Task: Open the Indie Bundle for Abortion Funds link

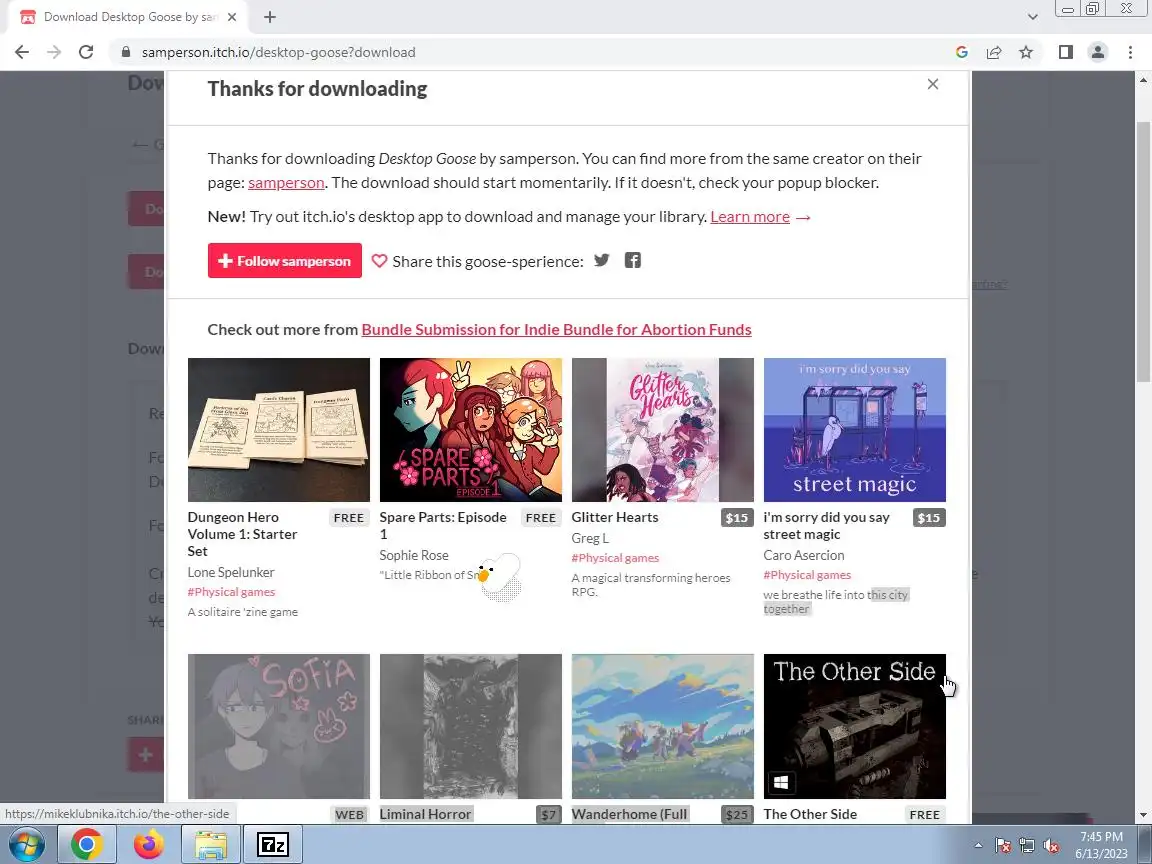Action: click(556, 329)
